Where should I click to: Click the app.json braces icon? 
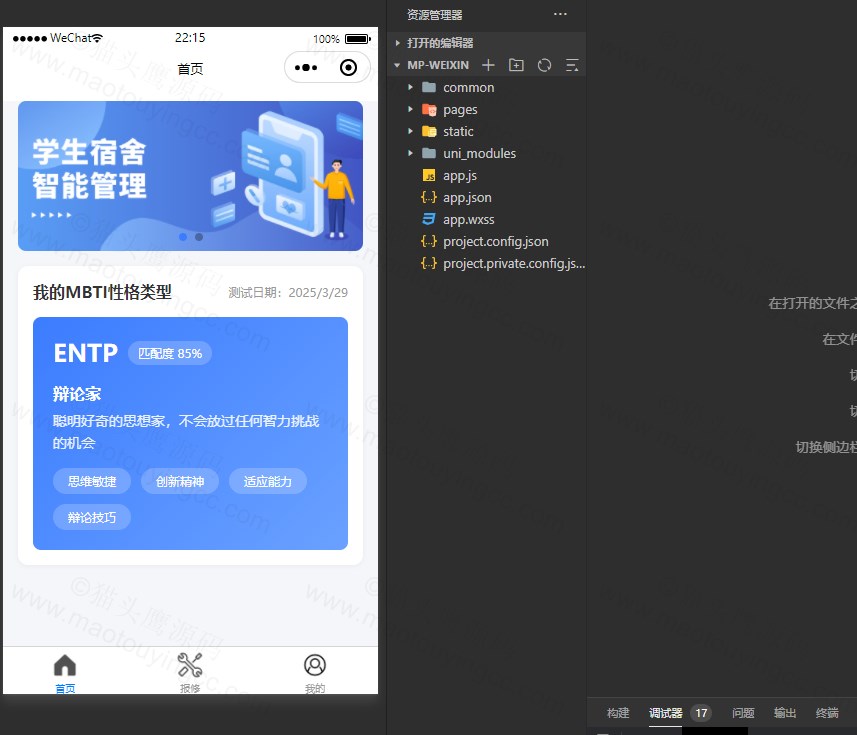429,197
